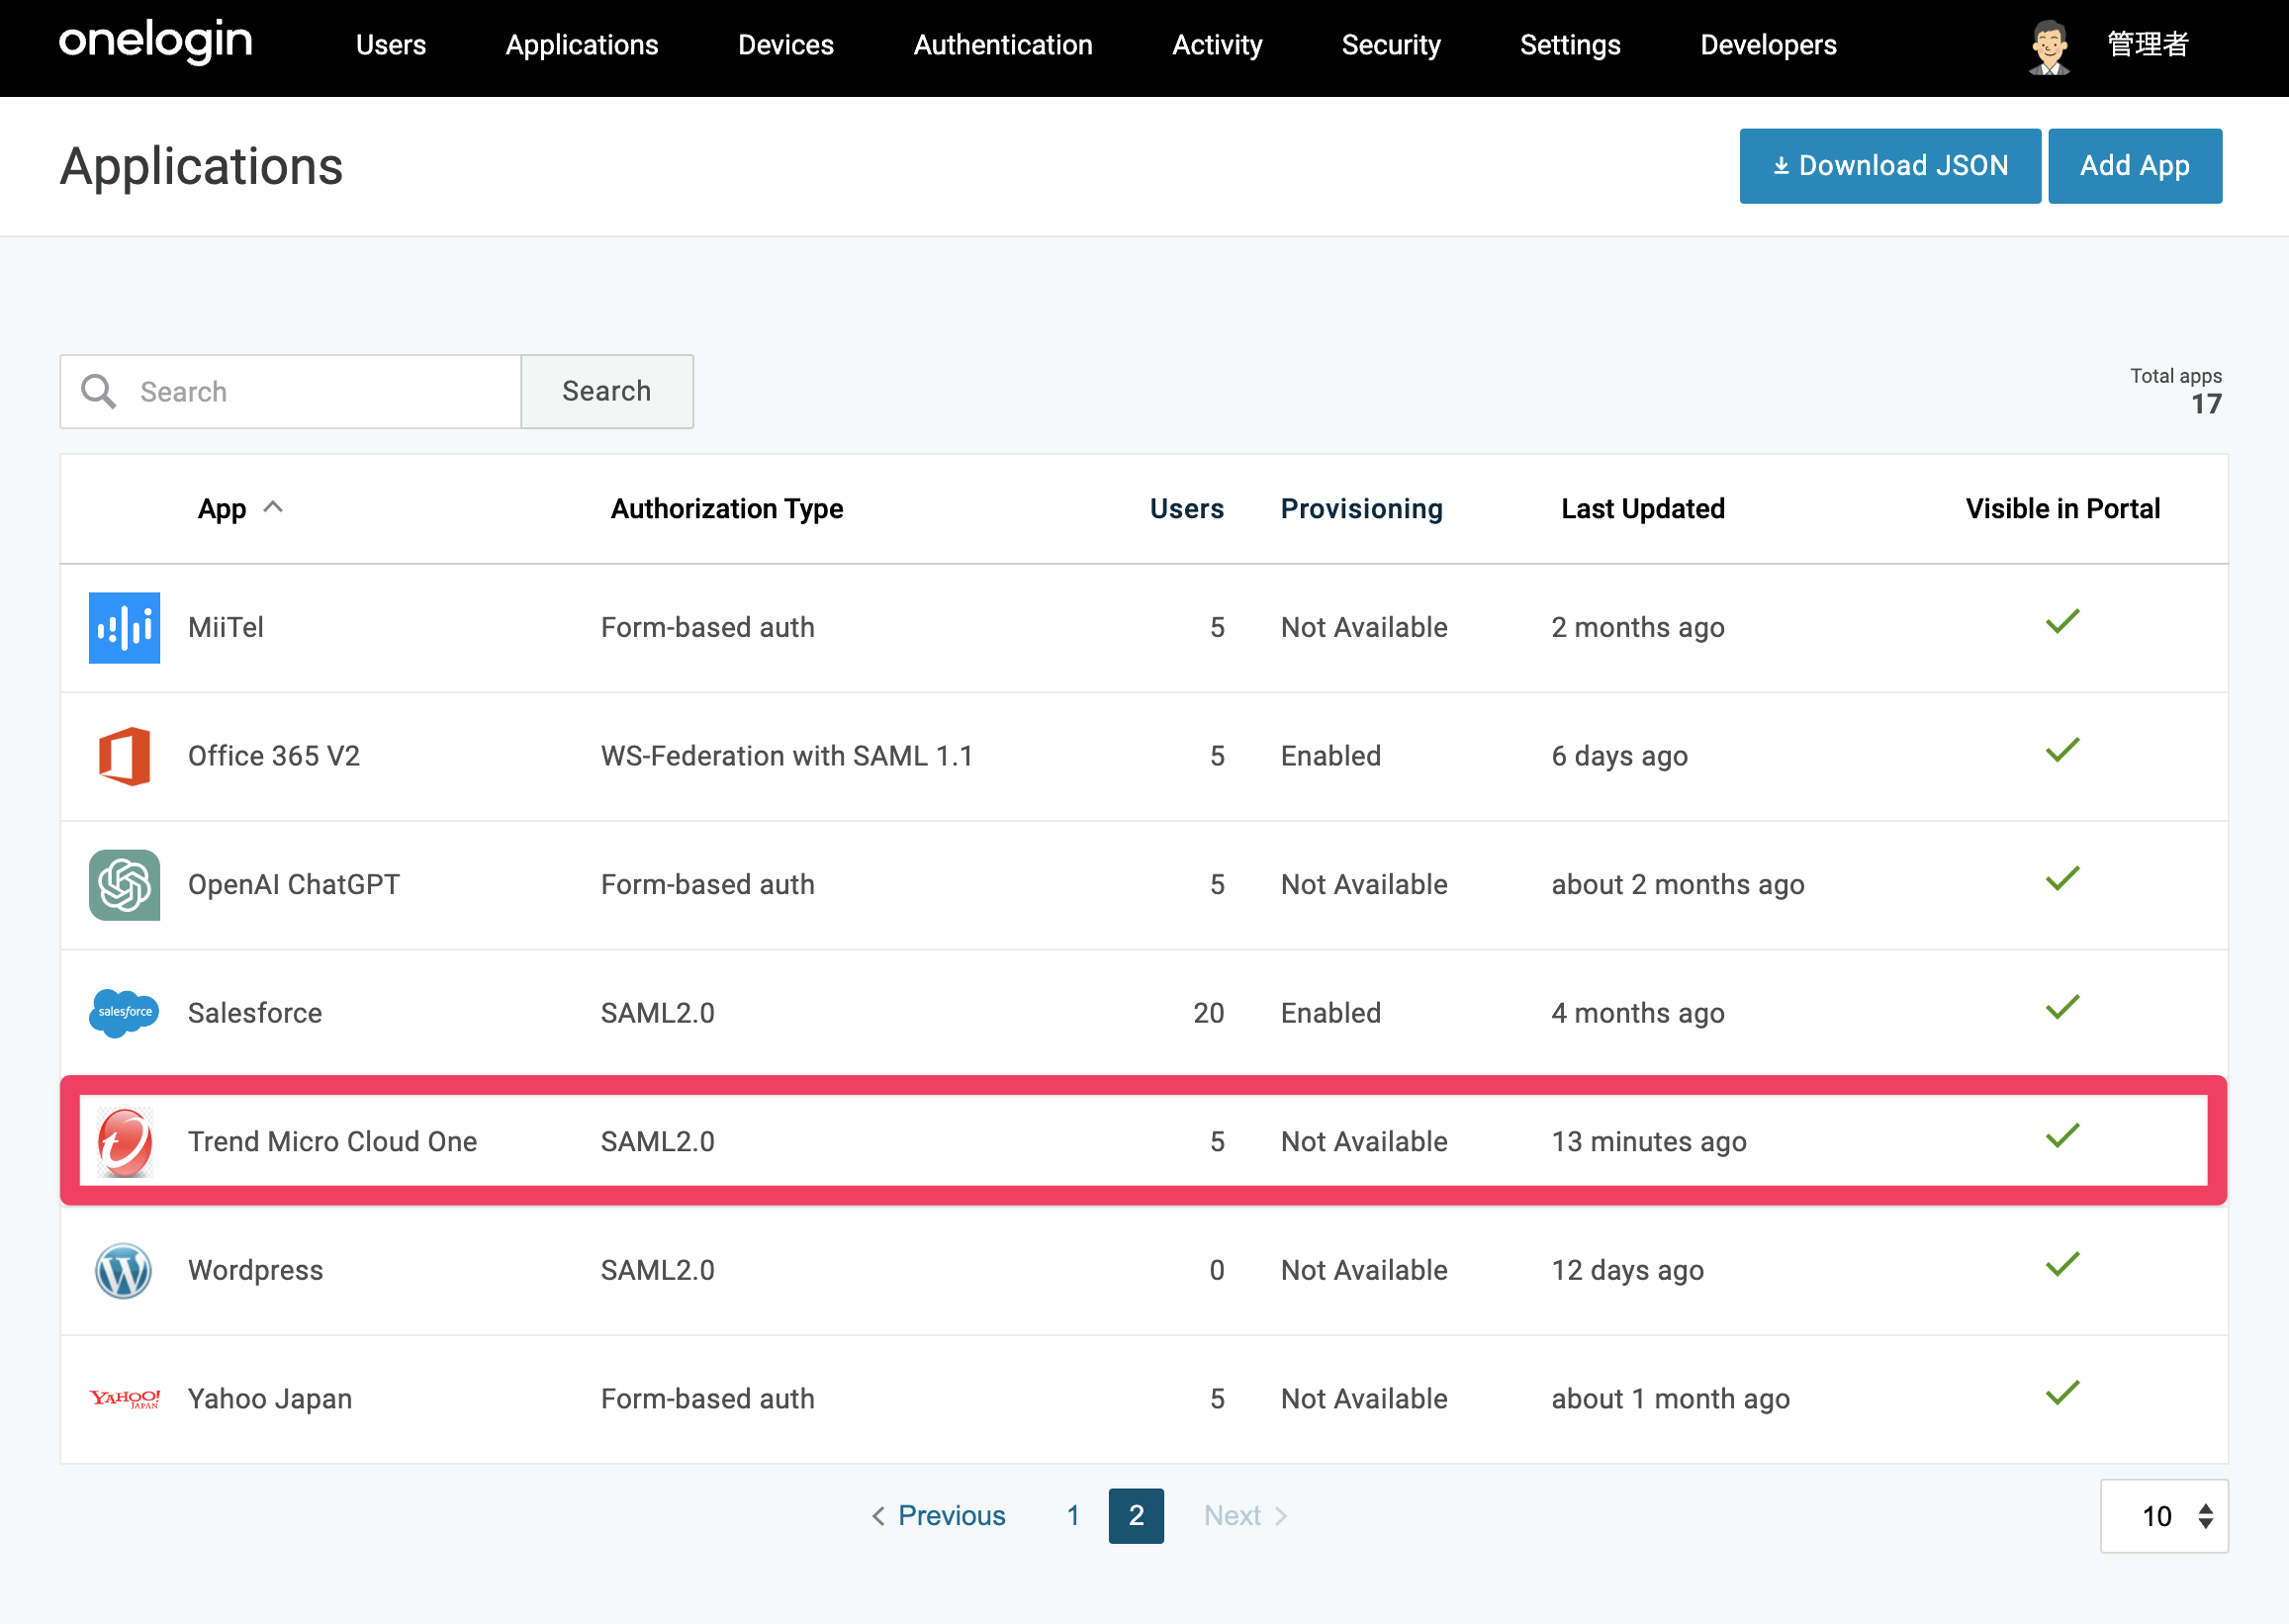Click the Download JSON button
This screenshot has width=2289, height=1624.
[x=1890, y=166]
